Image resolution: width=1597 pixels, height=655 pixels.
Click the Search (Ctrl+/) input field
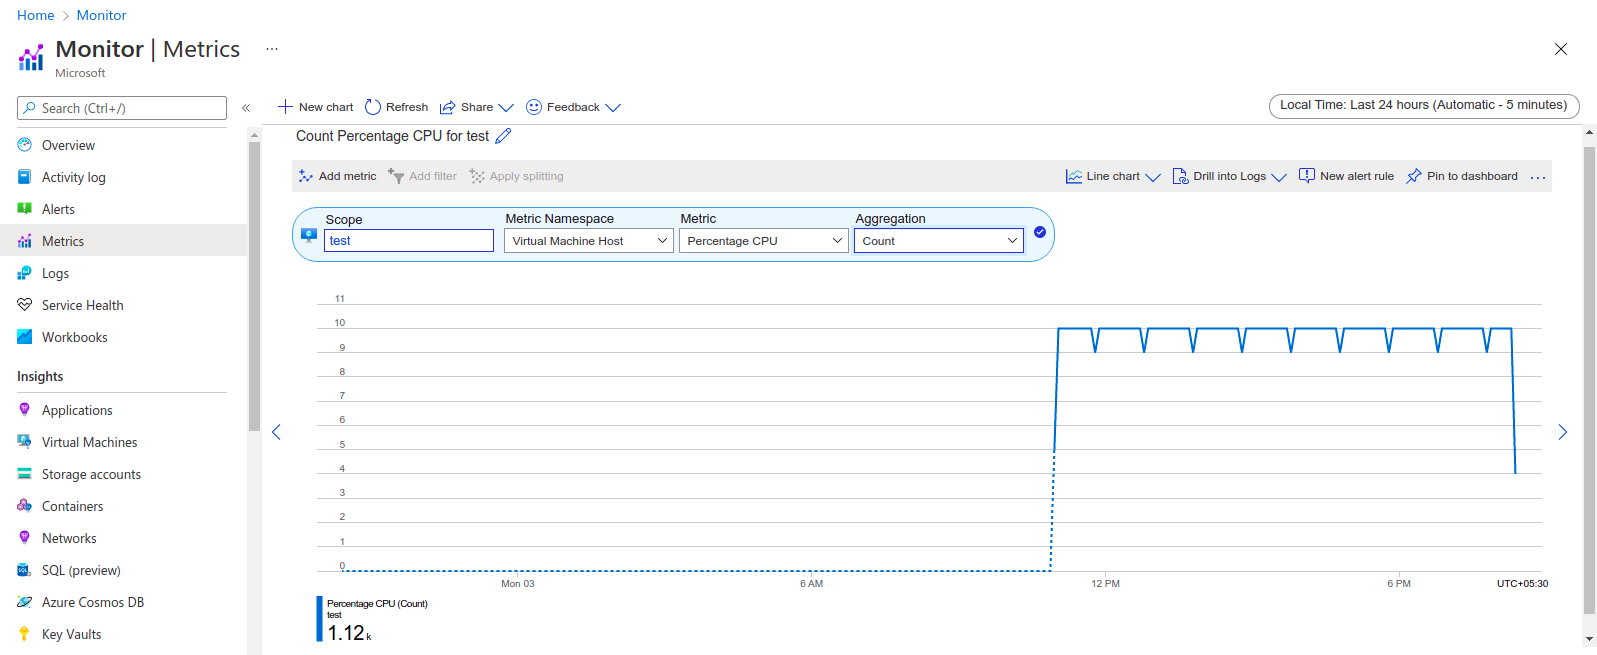pyautogui.click(x=122, y=108)
